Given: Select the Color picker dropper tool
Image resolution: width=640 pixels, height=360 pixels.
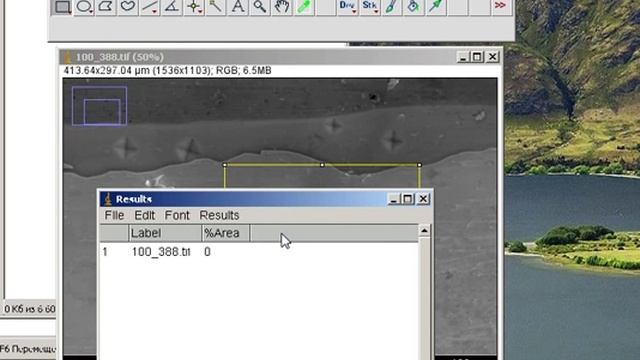Looking at the screenshot, I should (x=304, y=6).
